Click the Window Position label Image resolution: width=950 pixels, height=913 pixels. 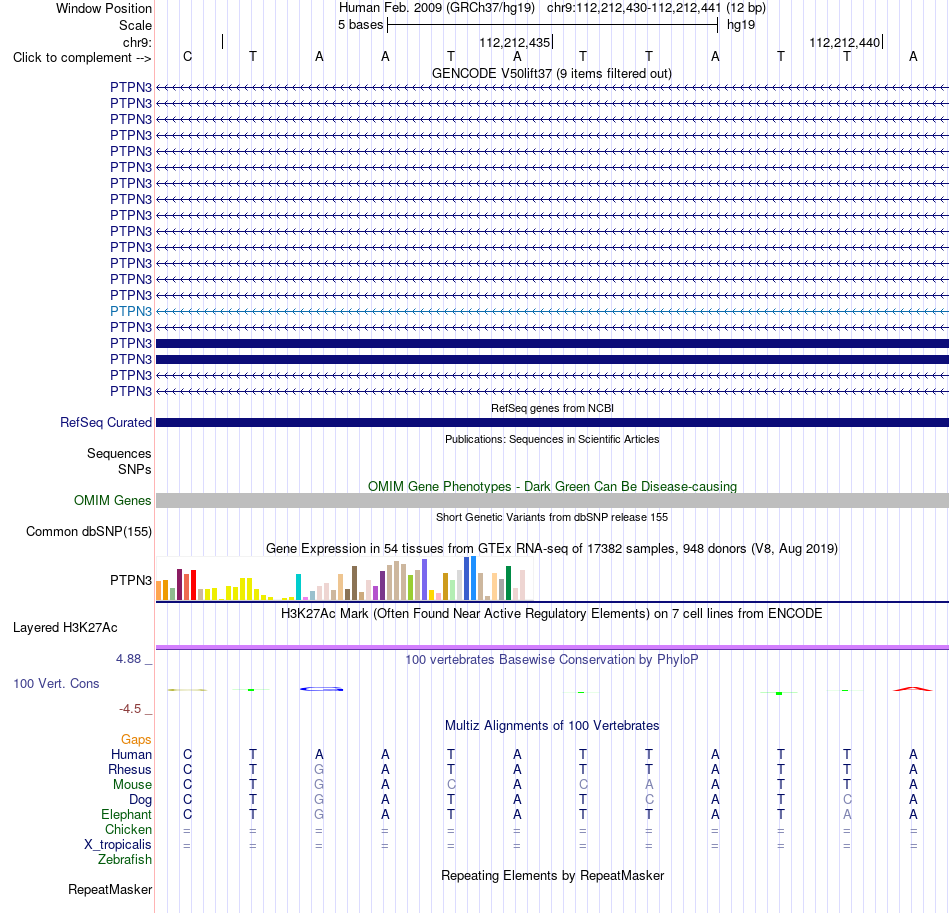pyautogui.click(x=104, y=8)
